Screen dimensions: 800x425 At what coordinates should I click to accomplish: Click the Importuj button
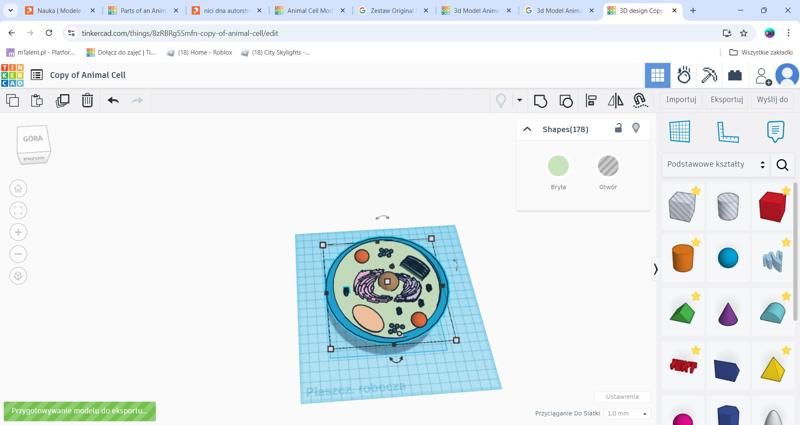(681, 99)
